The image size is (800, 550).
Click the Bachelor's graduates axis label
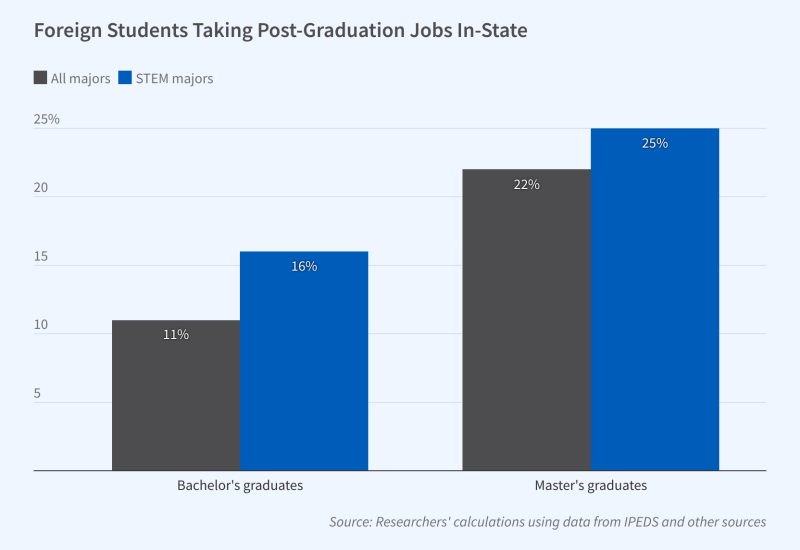(240, 486)
